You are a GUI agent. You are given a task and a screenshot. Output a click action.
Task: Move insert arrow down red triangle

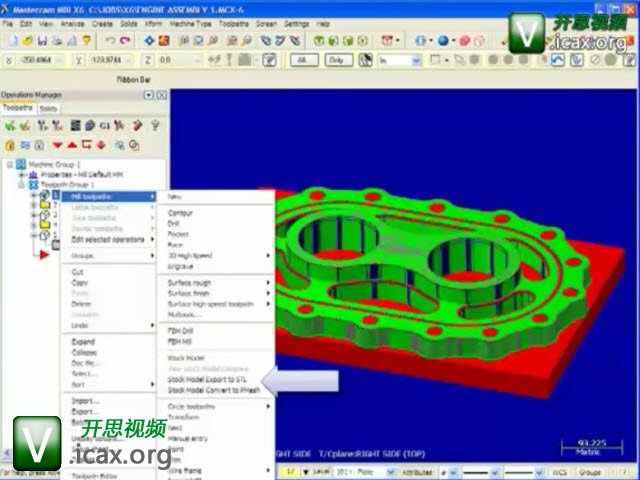point(58,145)
